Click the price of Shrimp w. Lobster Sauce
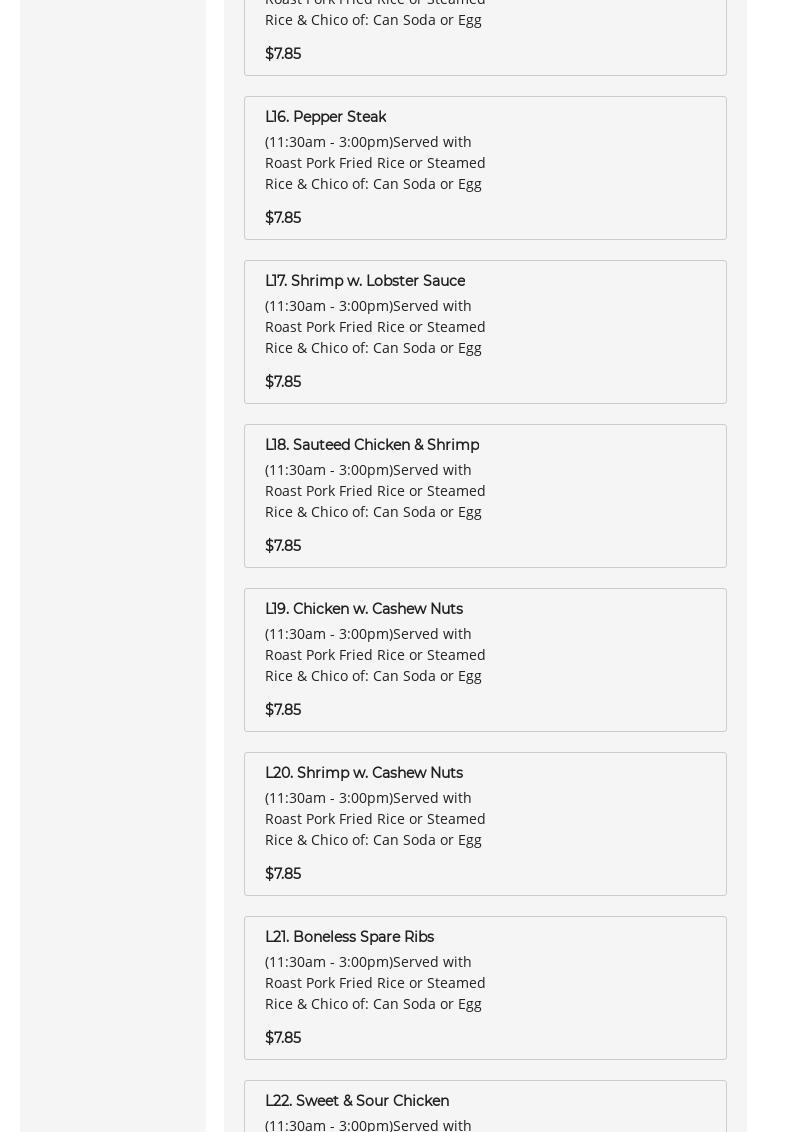The width and height of the screenshot is (785, 1132). click(x=283, y=382)
